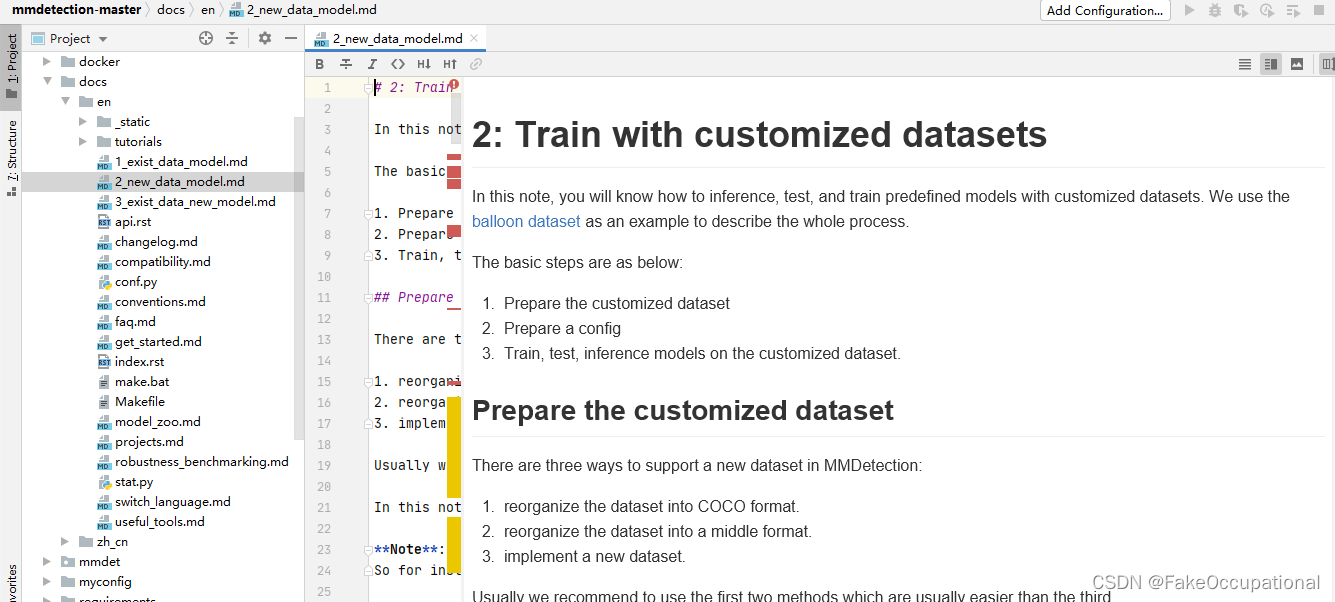The image size is (1335, 602).
Task: Open robustness_benchmarking.md file
Action: (201, 461)
